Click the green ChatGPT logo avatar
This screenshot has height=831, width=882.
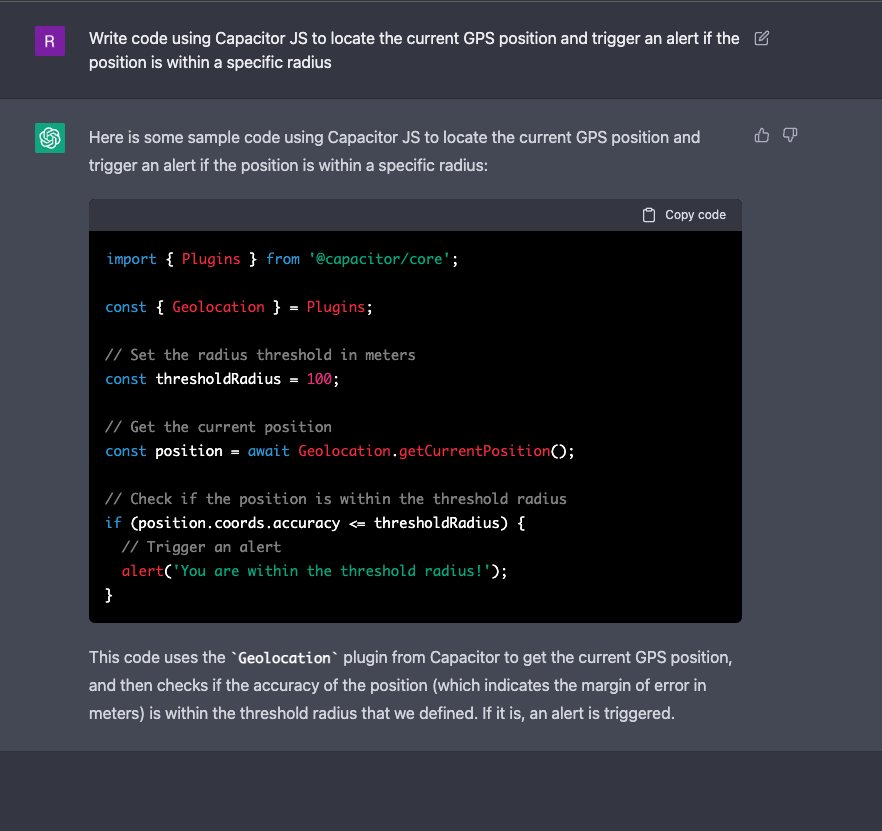[x=50, y=138]
